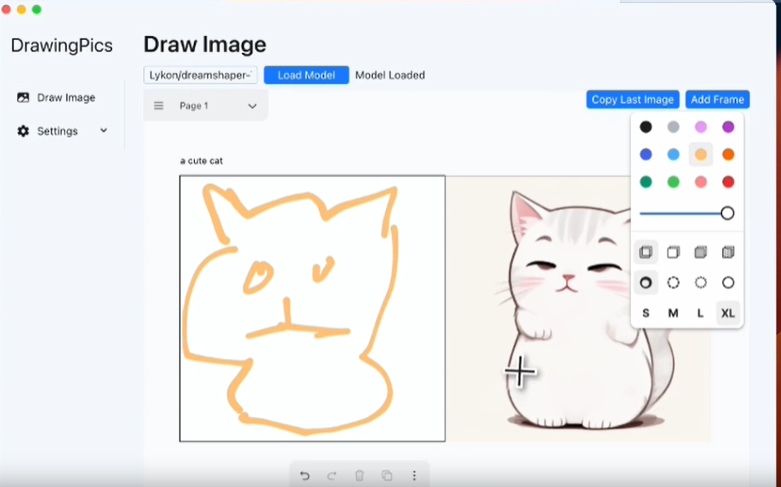The height and width of the screenshot is (487, 781).
Task: Click the trash delete icon
Action: point(359,476)
